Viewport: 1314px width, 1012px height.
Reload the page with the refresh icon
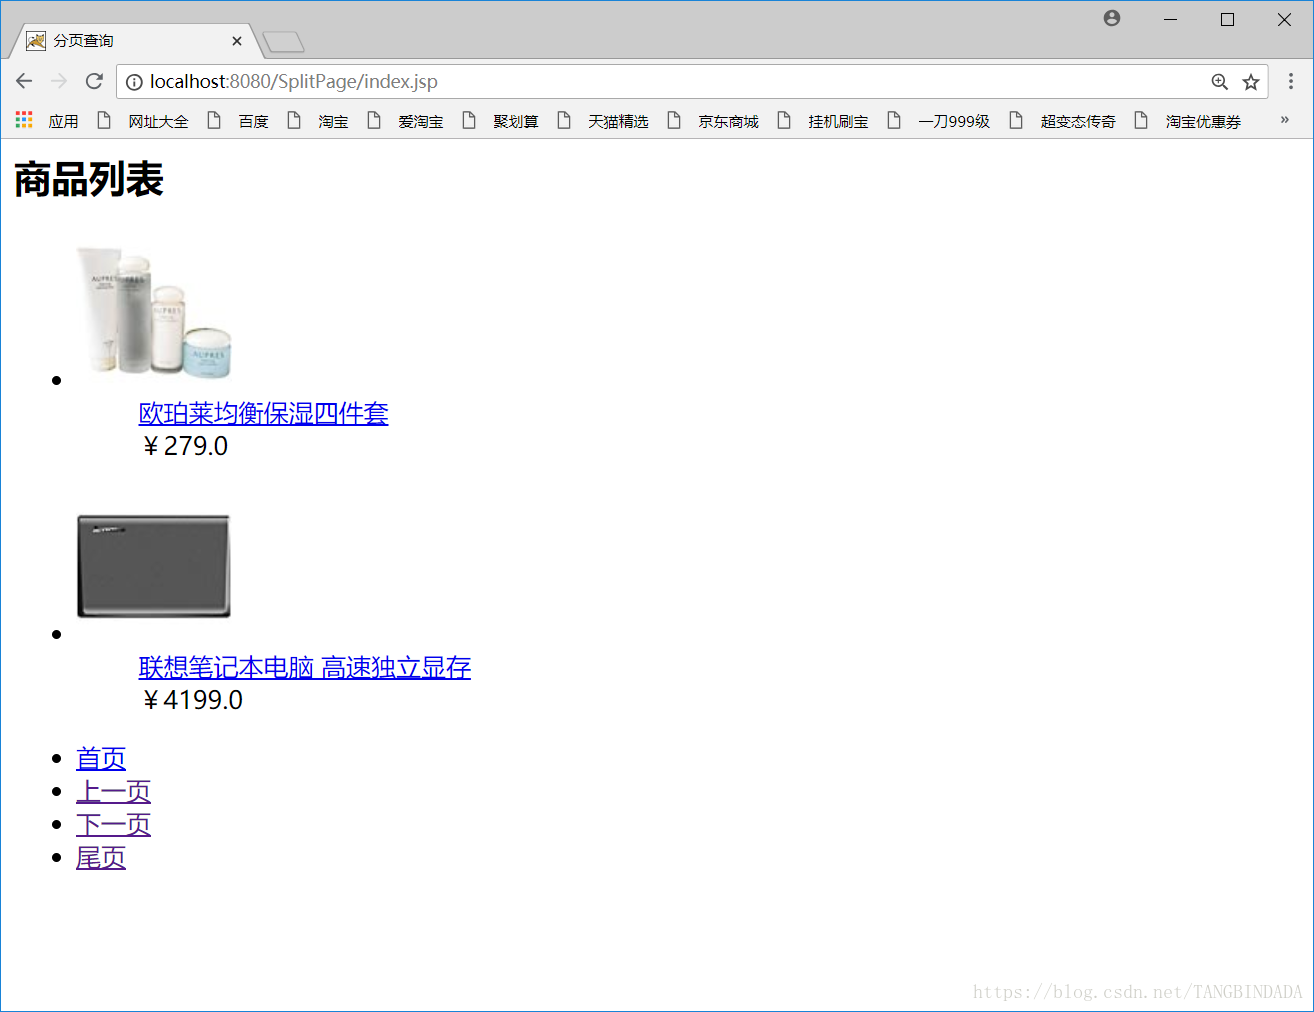tap(94, 81)
